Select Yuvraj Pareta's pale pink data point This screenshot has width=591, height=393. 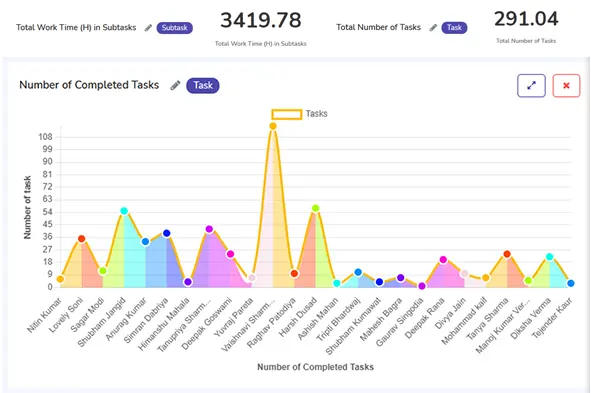click(252, 278)
